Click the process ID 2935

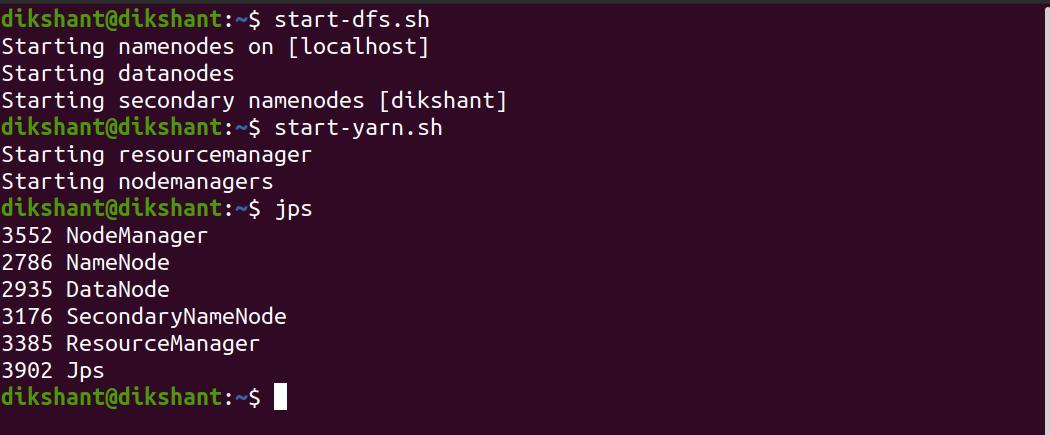click(x=28, y=290)
